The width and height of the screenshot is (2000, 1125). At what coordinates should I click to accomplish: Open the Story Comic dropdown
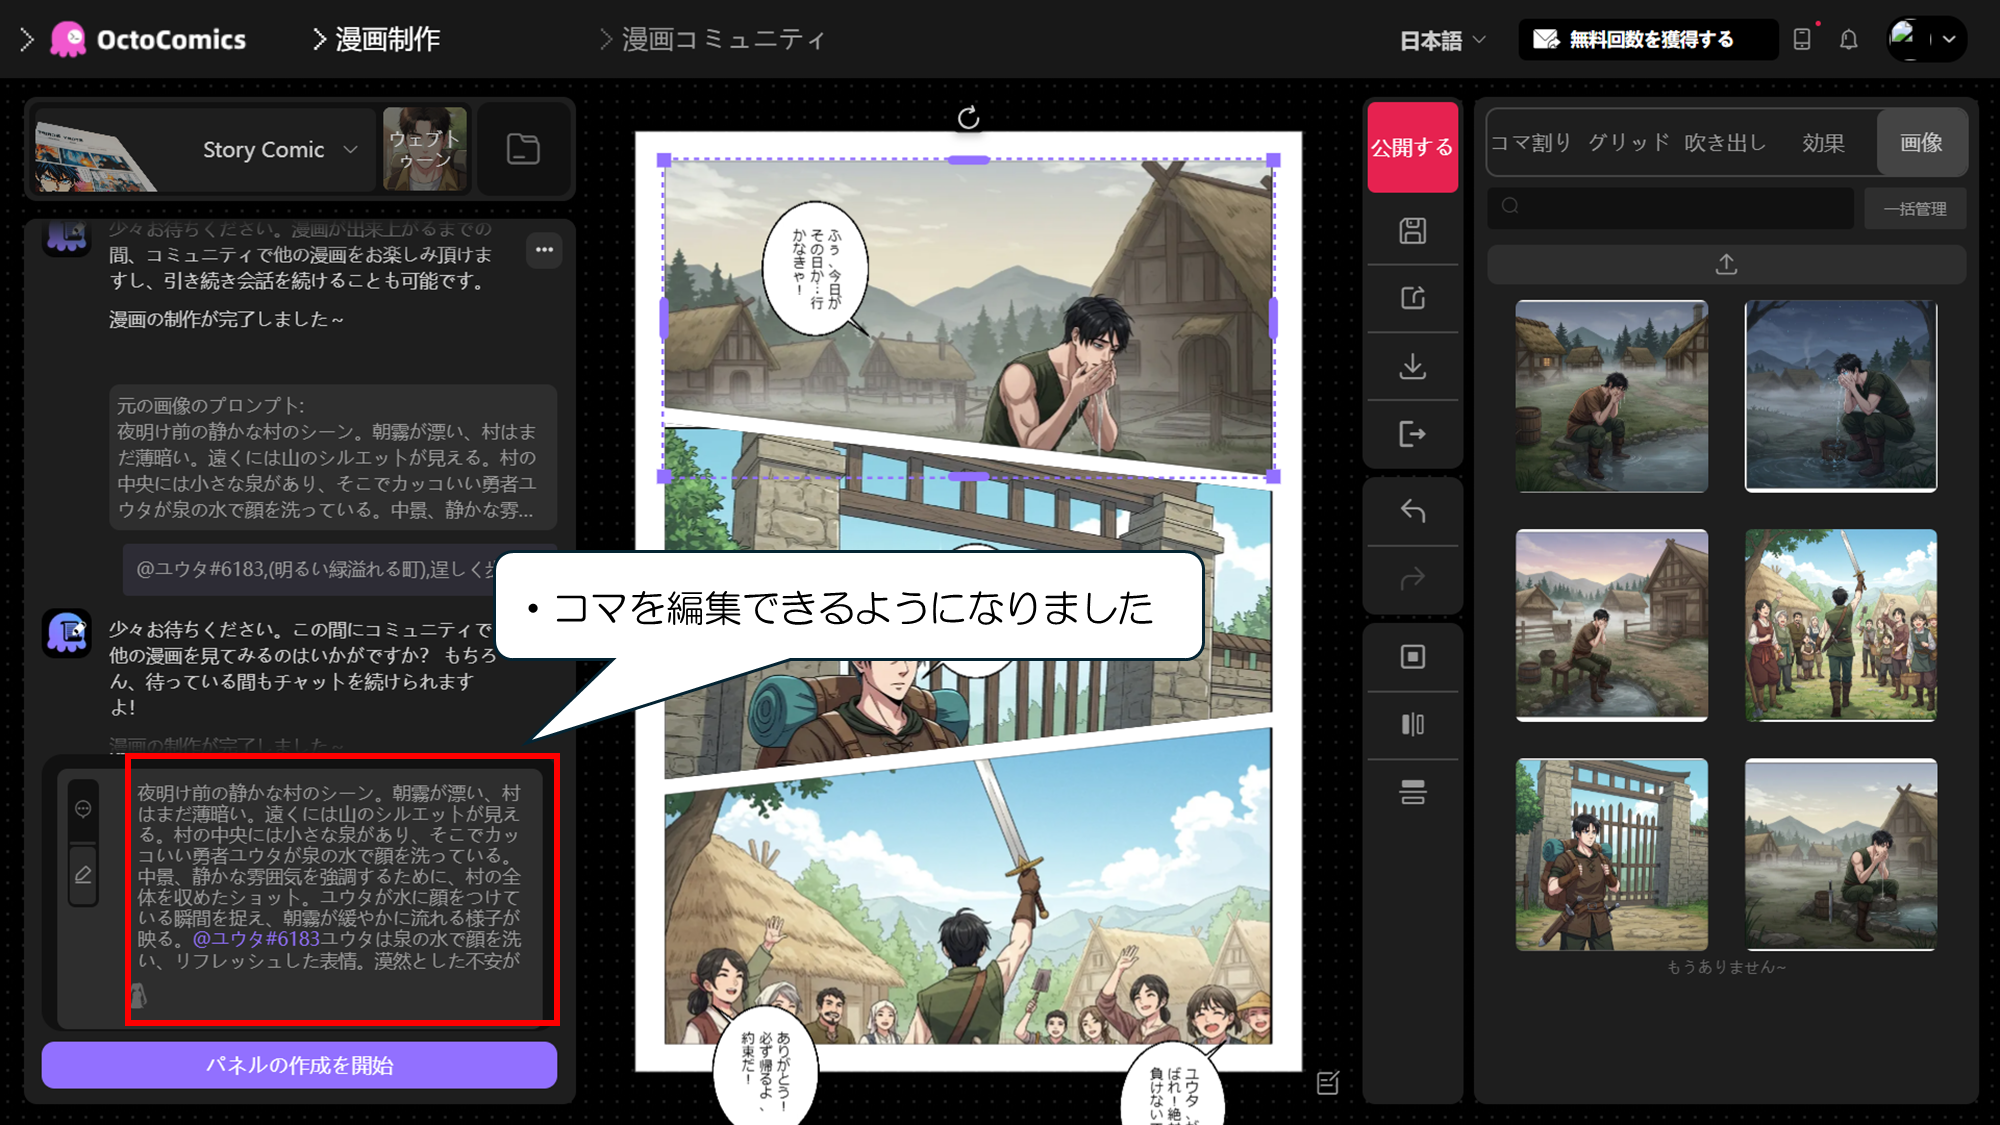(279, 150)
